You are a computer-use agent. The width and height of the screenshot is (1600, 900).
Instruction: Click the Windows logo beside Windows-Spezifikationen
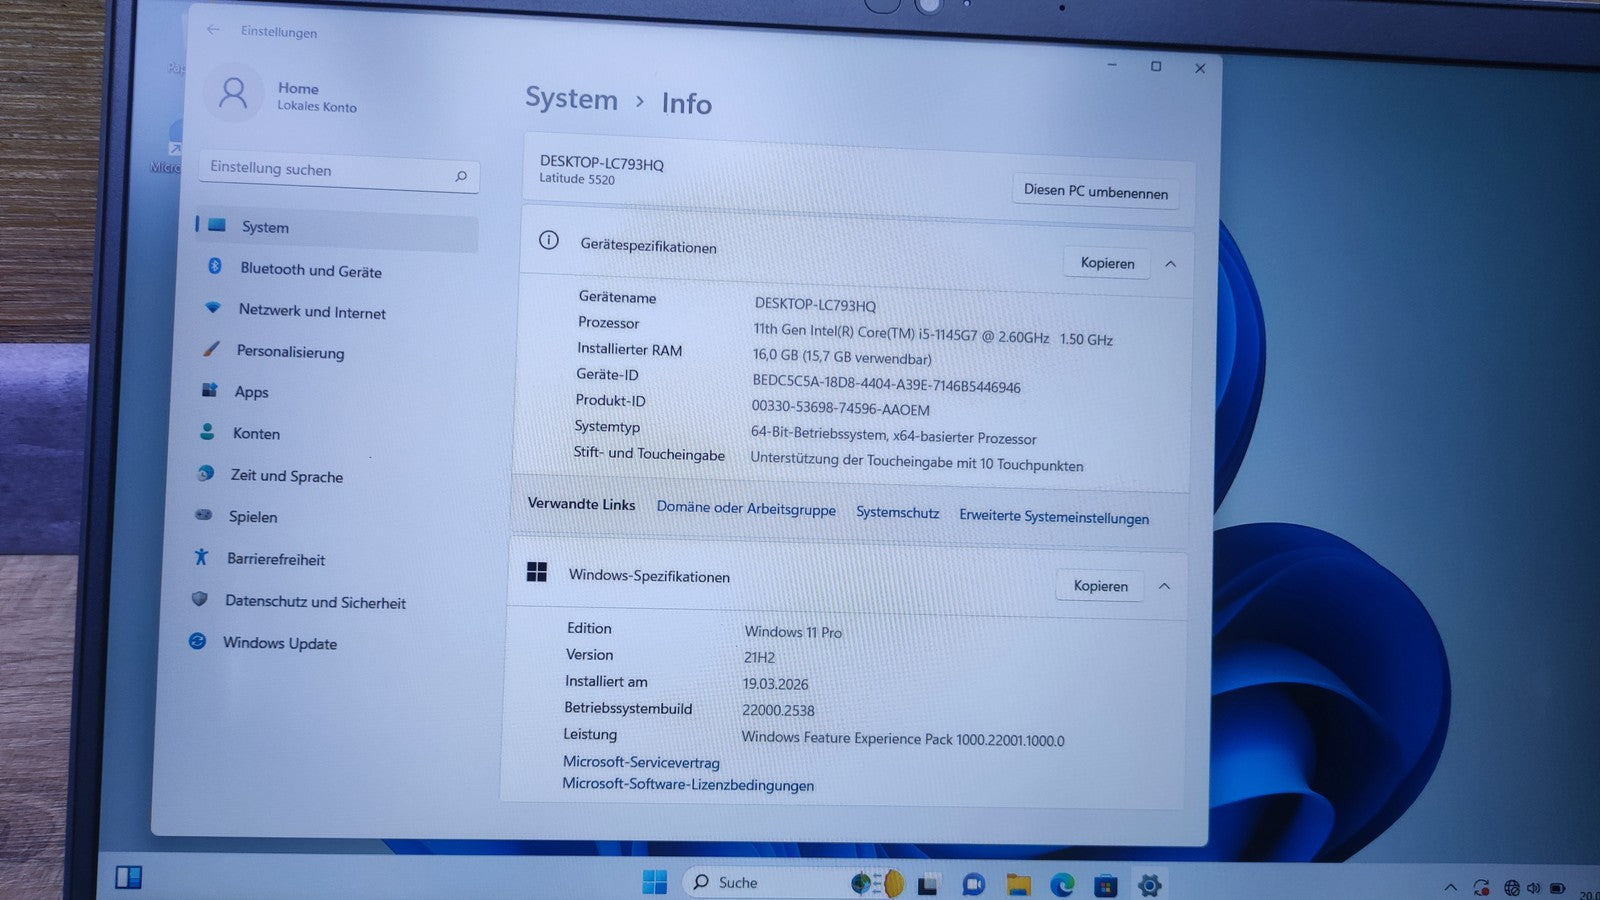click(x=537, y=572)
